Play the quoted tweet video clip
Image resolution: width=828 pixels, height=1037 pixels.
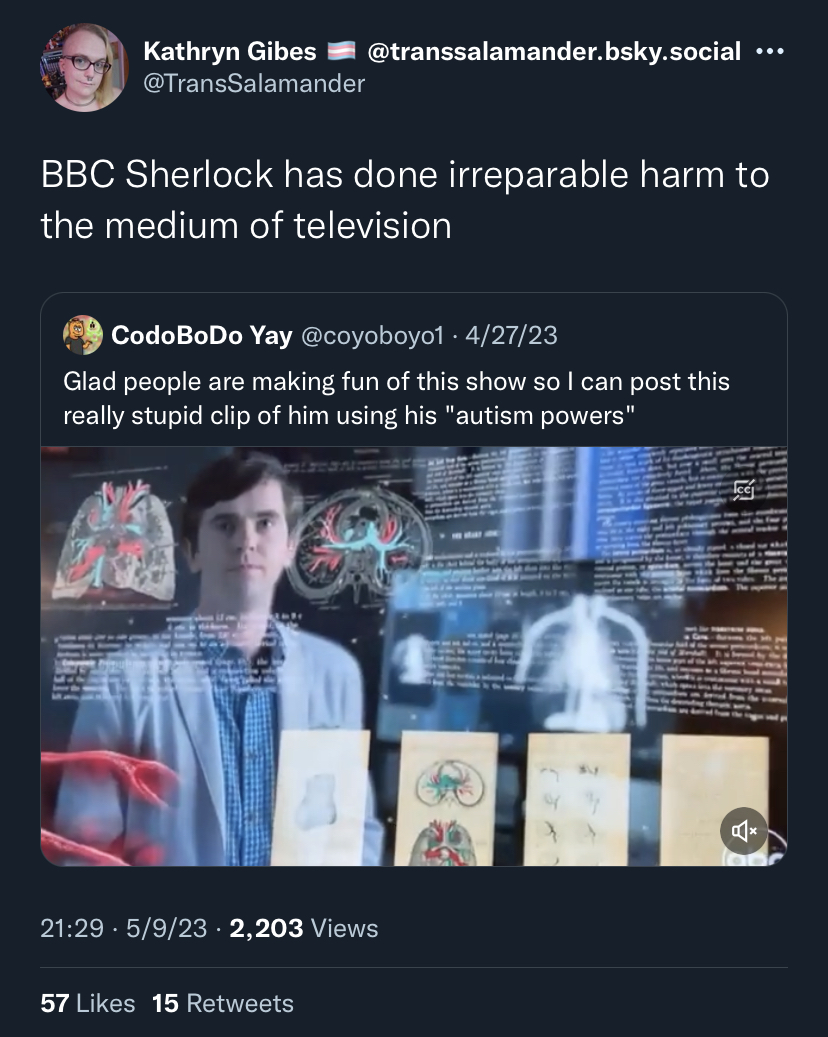click(x=414, y=656)
